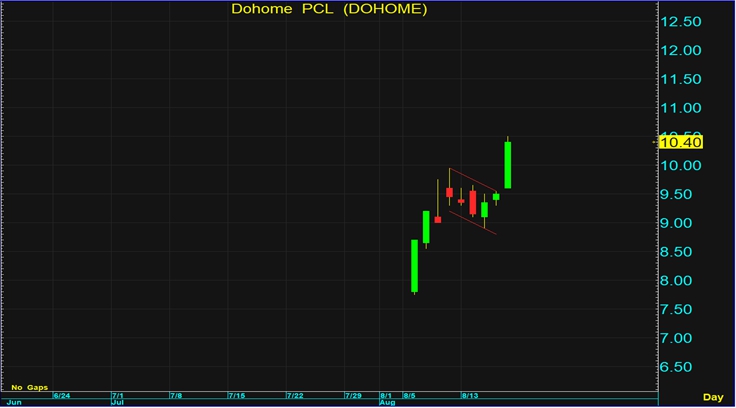Click the 11.50 price axis label
The width and height of the screenshot is (736, 408).
681,79
